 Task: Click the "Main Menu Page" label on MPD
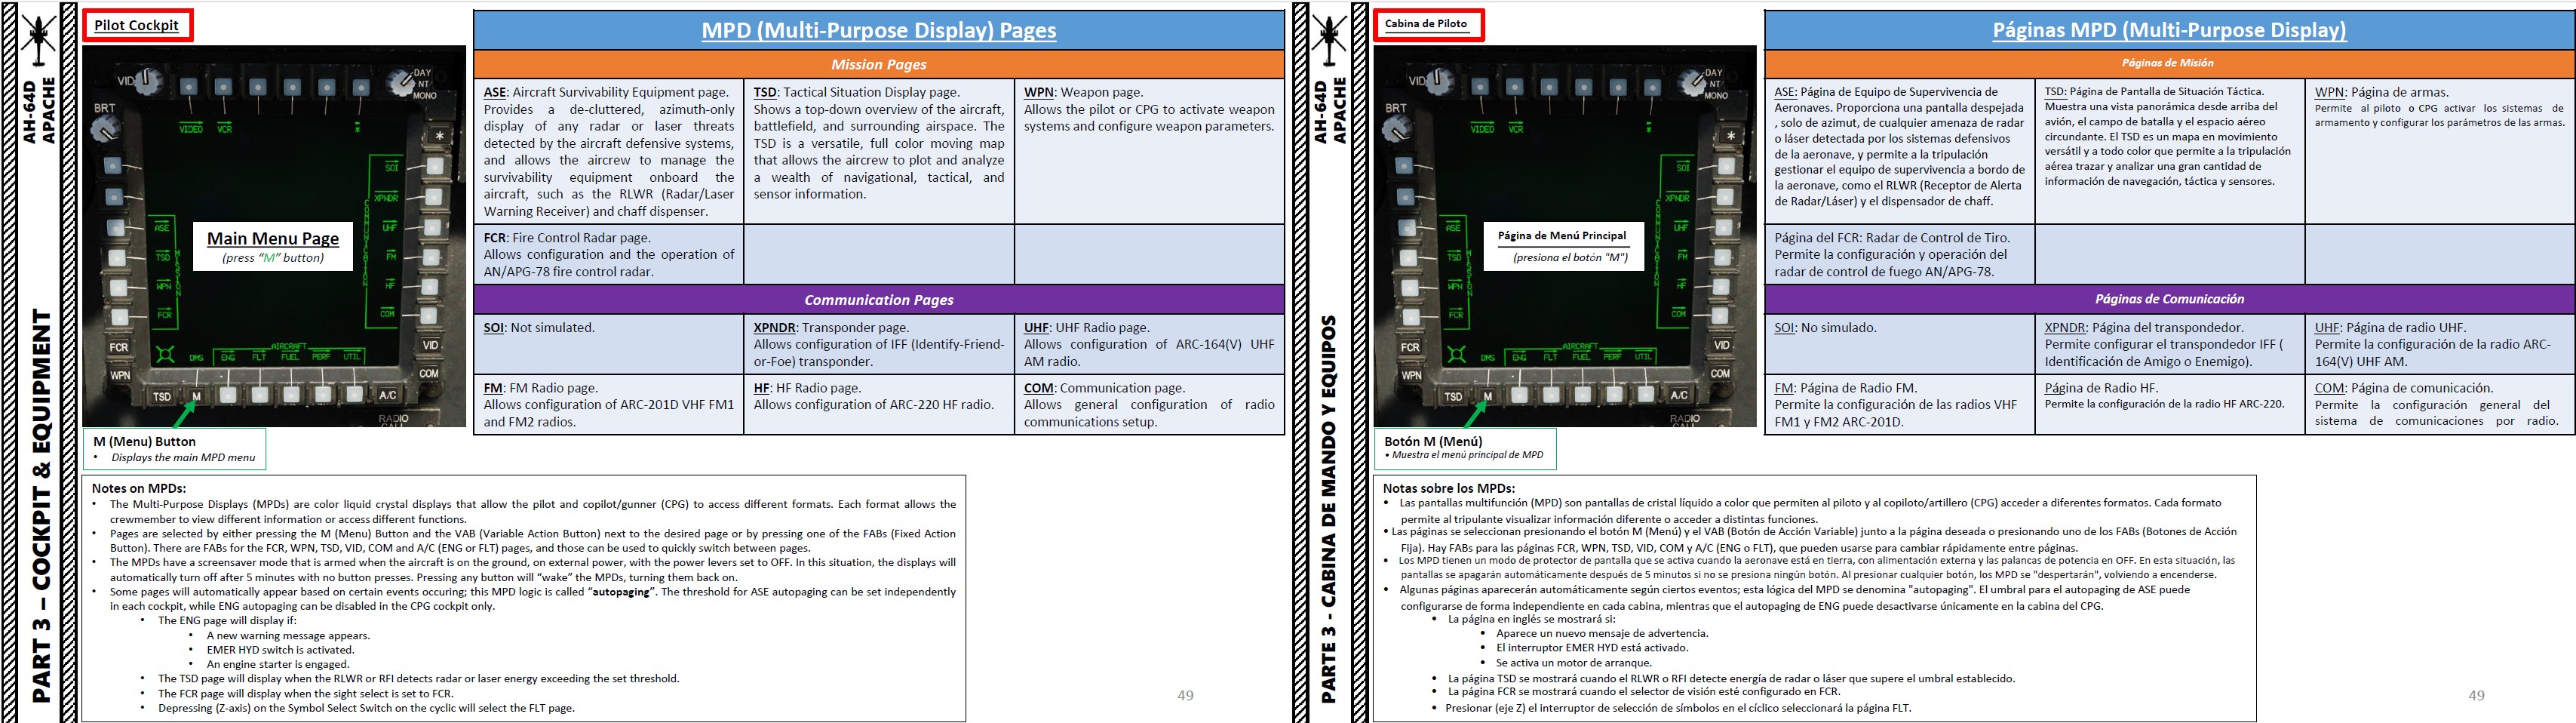273,238
